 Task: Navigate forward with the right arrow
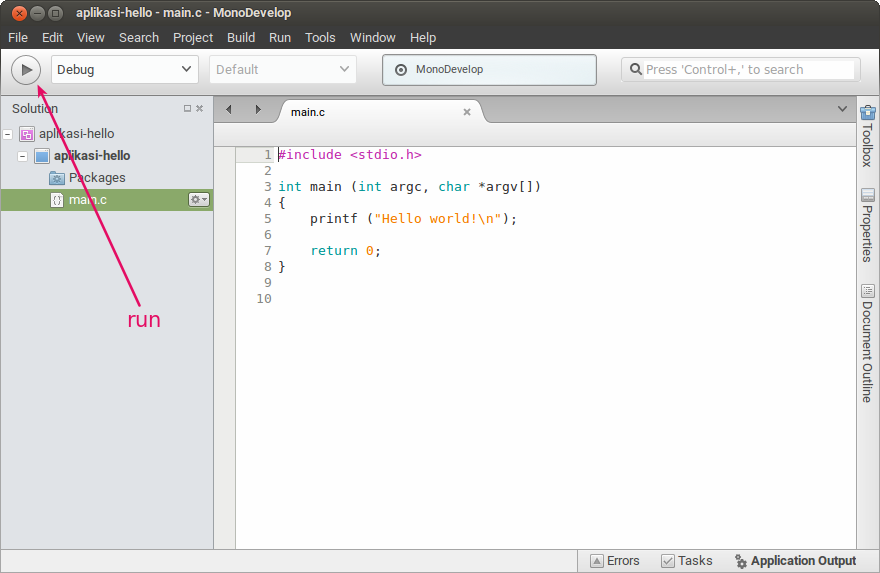click(258, 109)
